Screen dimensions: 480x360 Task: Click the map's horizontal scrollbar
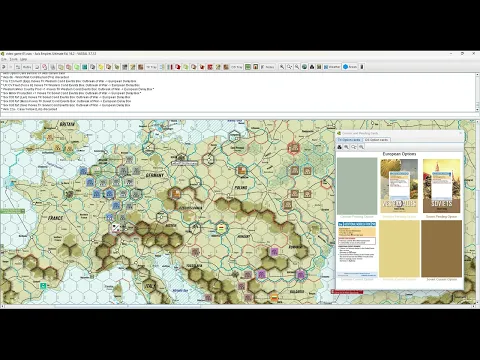tap(237, 306)
